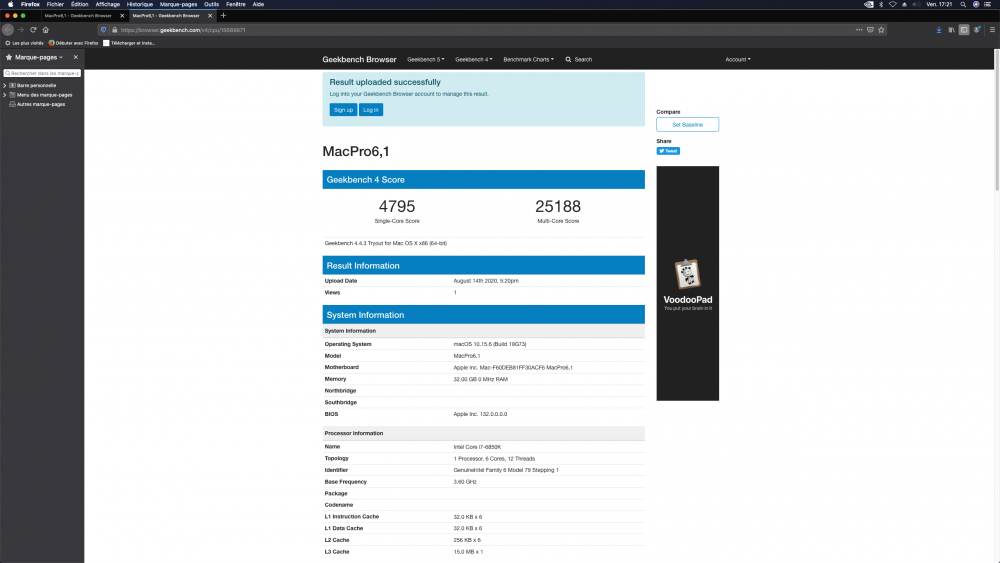This screenshot has height=563, width=1000.
Task: Click the volume status icon
Action: point(916,4)
